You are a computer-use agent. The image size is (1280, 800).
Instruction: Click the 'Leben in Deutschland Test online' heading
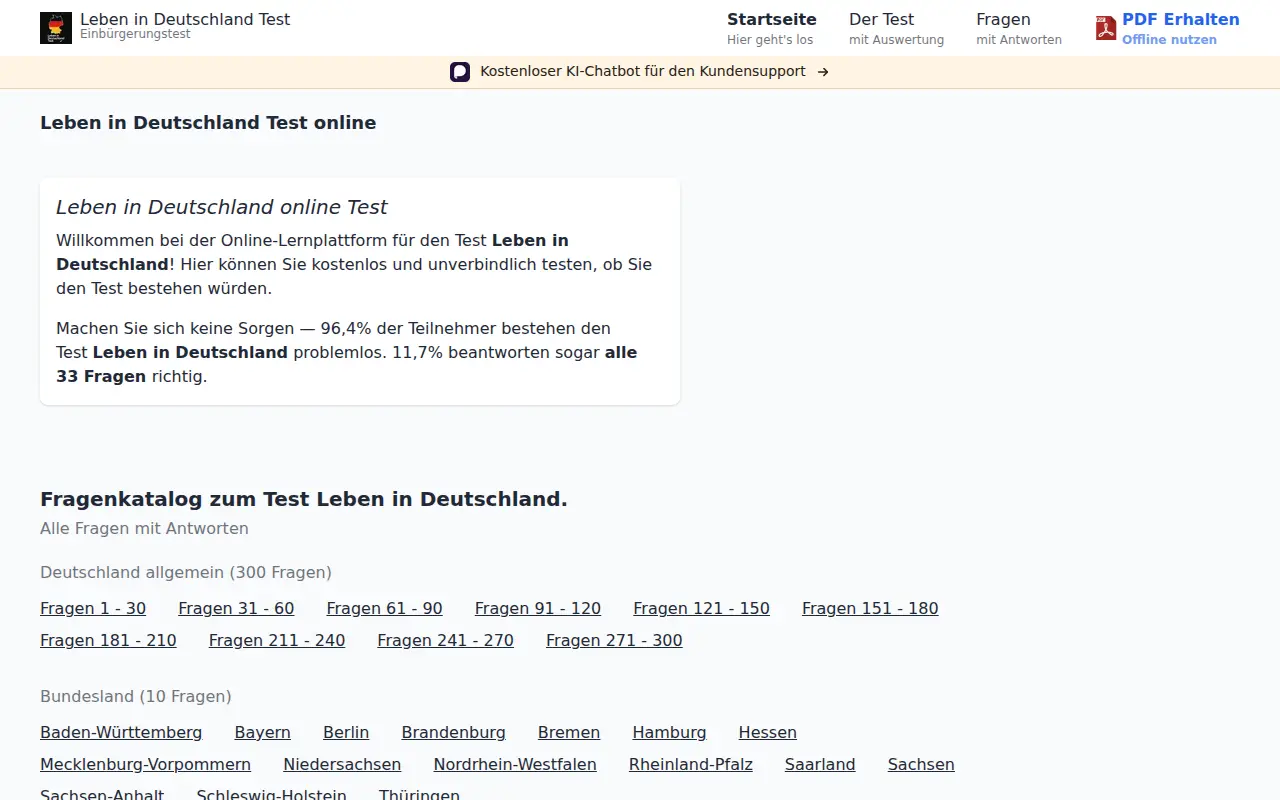pos(208,123)
